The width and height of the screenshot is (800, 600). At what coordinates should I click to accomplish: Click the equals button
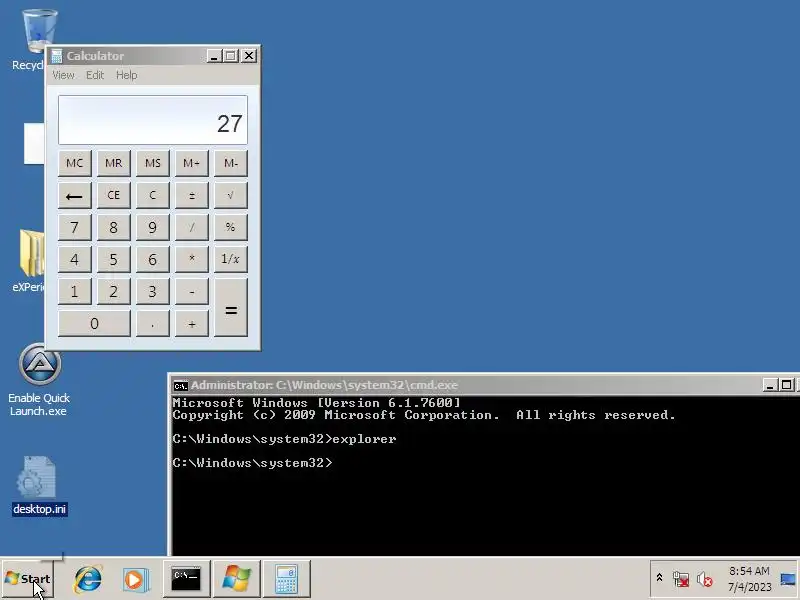coord(231,308)
